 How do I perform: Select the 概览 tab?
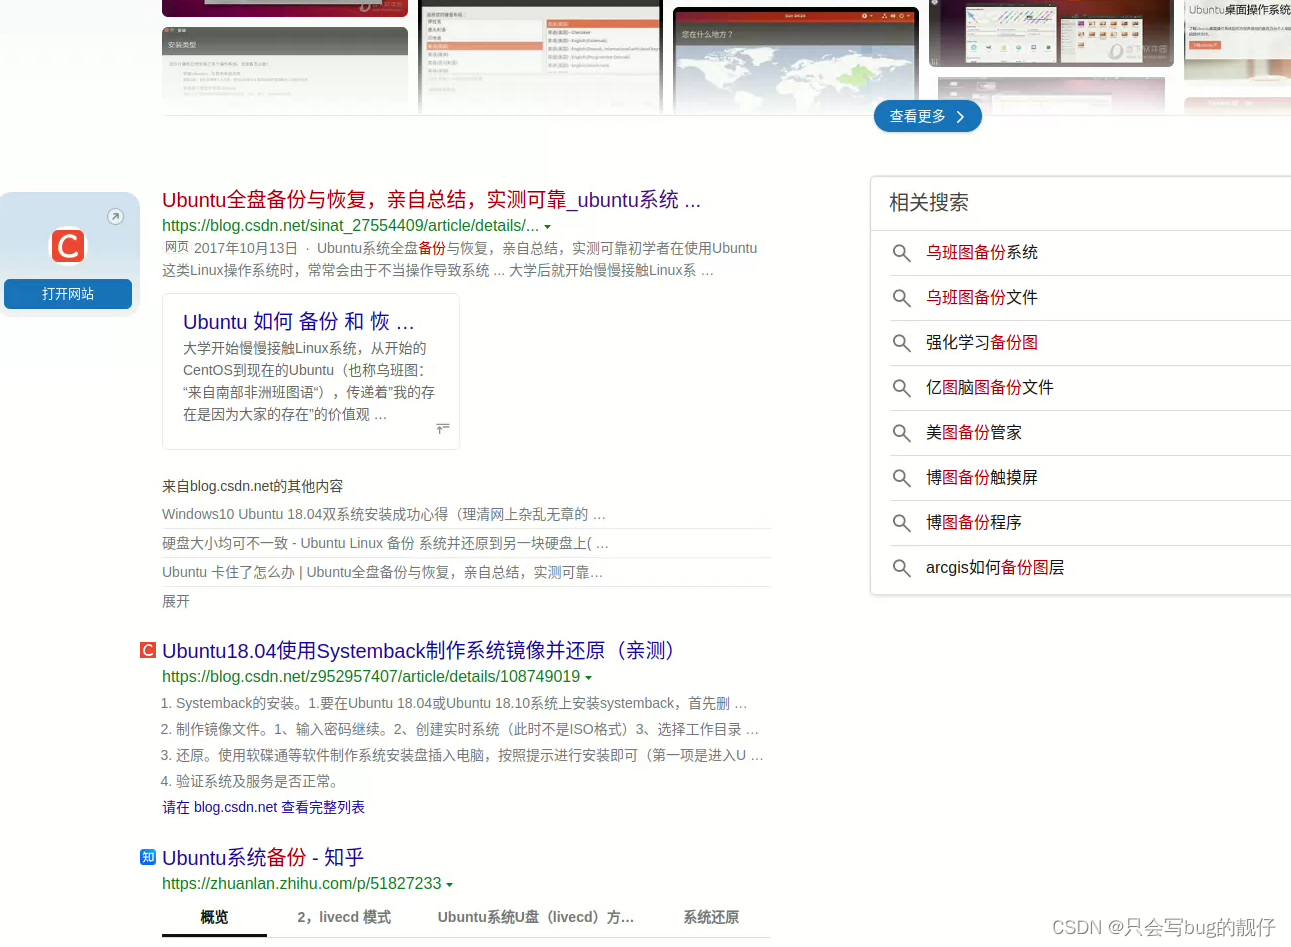(214, 917)
